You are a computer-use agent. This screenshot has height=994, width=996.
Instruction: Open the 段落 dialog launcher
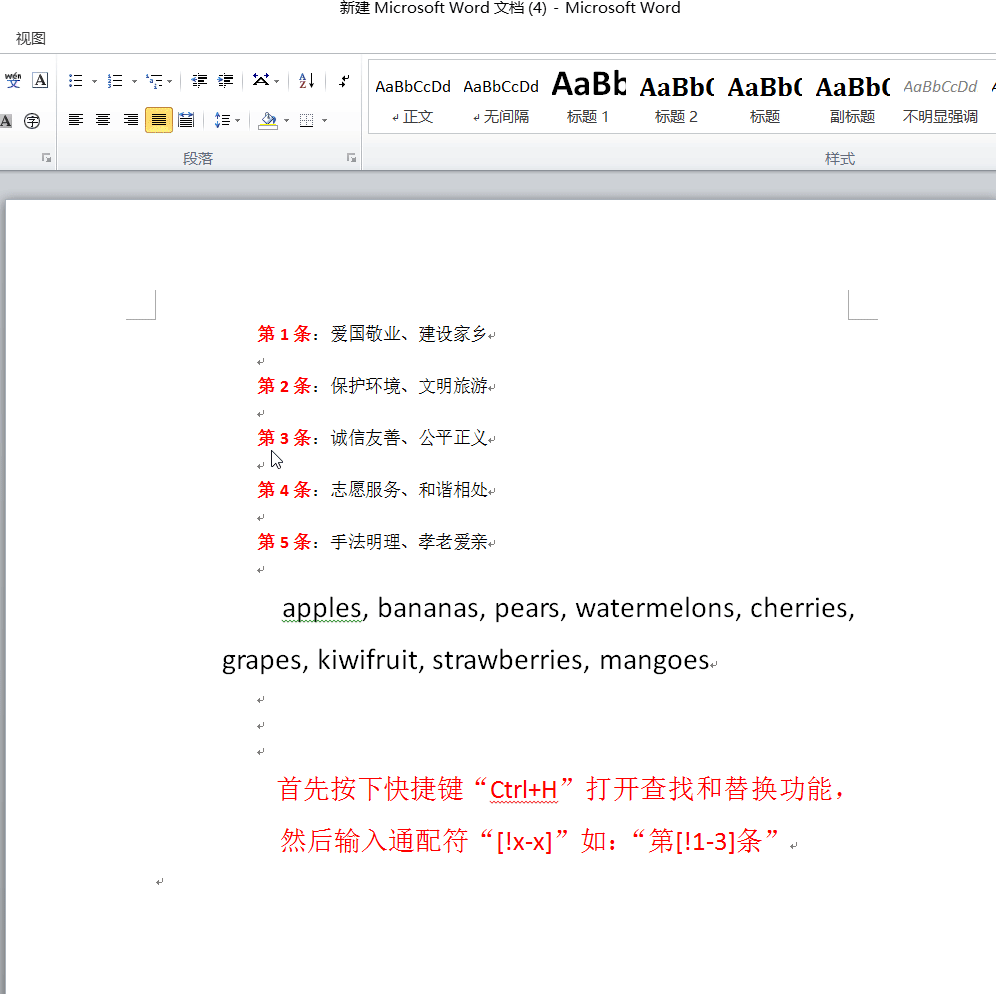(349, 157)
